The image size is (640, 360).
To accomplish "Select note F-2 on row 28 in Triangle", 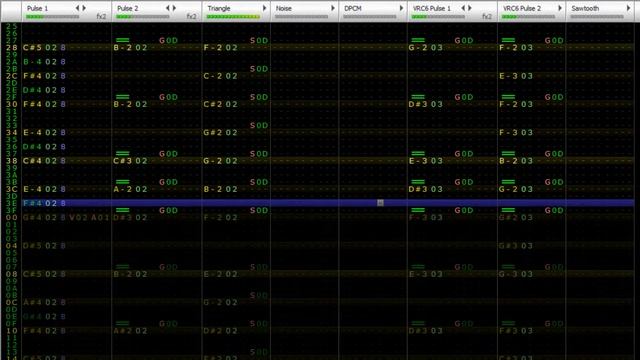I will coord(213,47).
